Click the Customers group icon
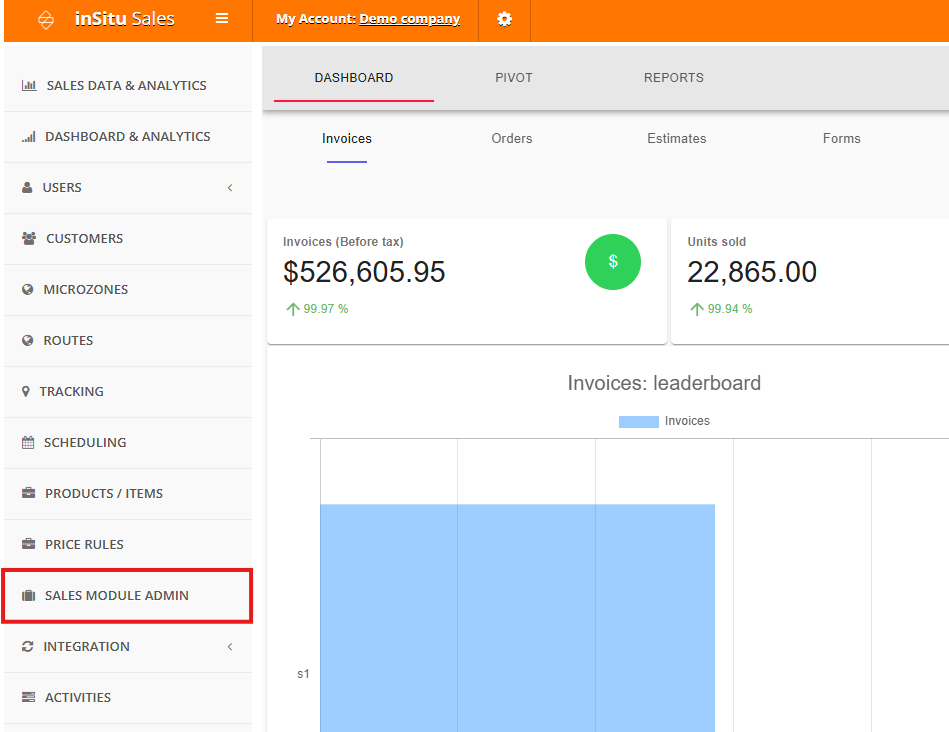Screen dimensions: 949x732 click(x=29, y=239)
